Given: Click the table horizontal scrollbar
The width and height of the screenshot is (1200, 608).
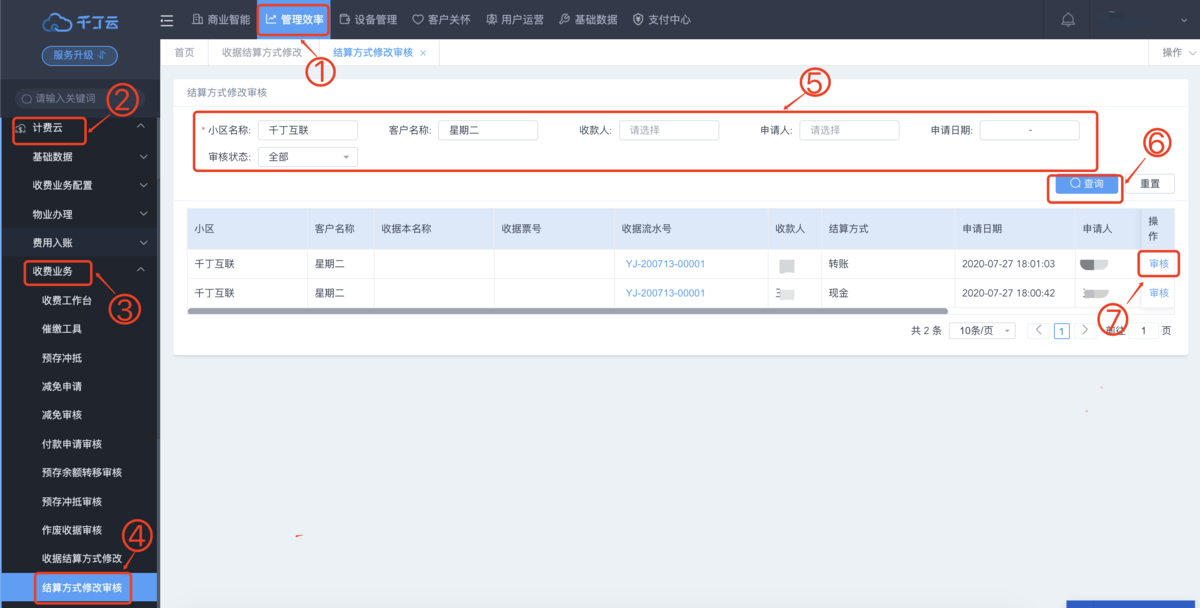Looking at the screenshot, I should coord(567,311).
